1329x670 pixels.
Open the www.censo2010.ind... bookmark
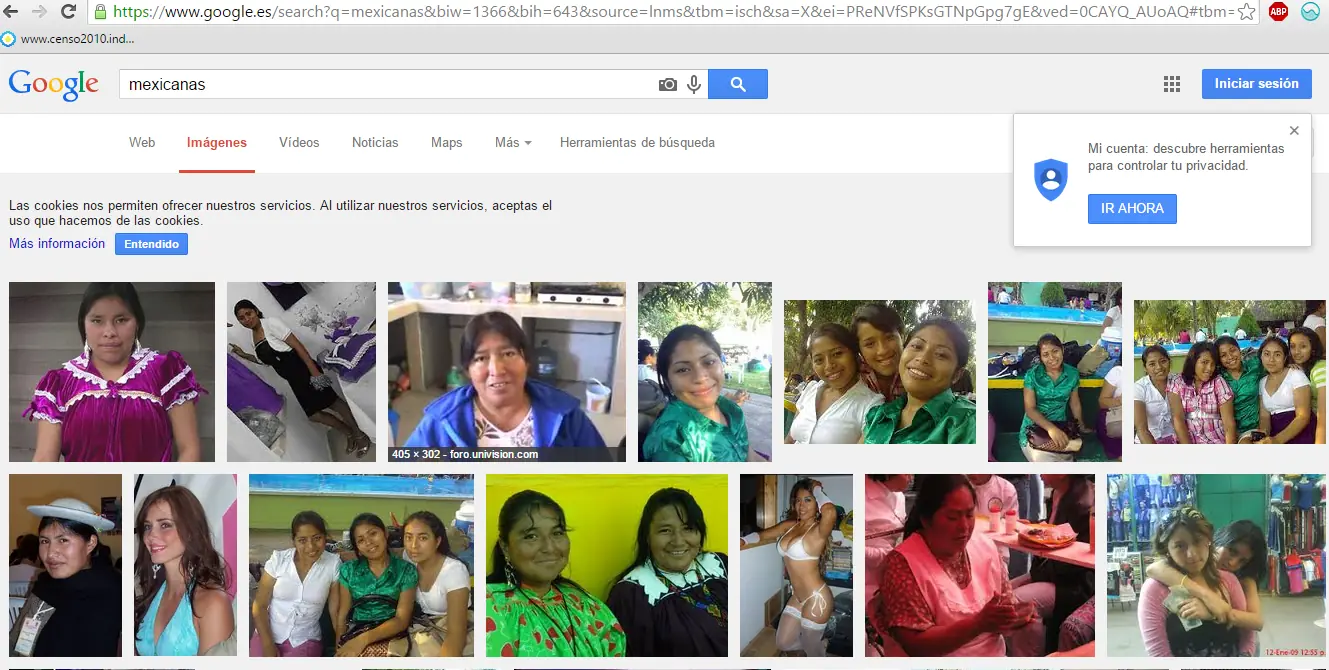[68, 39]
